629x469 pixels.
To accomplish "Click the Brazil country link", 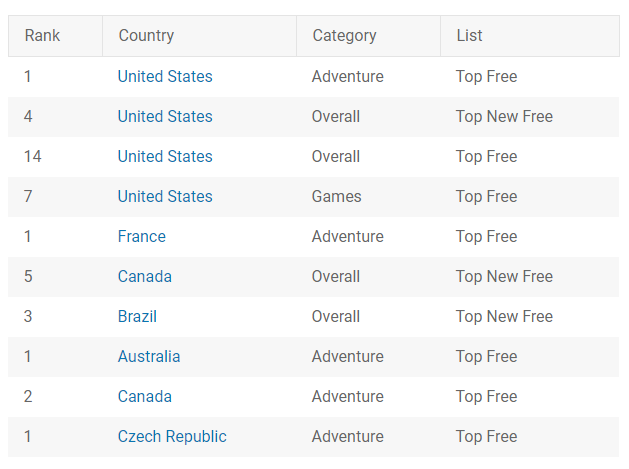I will pos(137,316).
